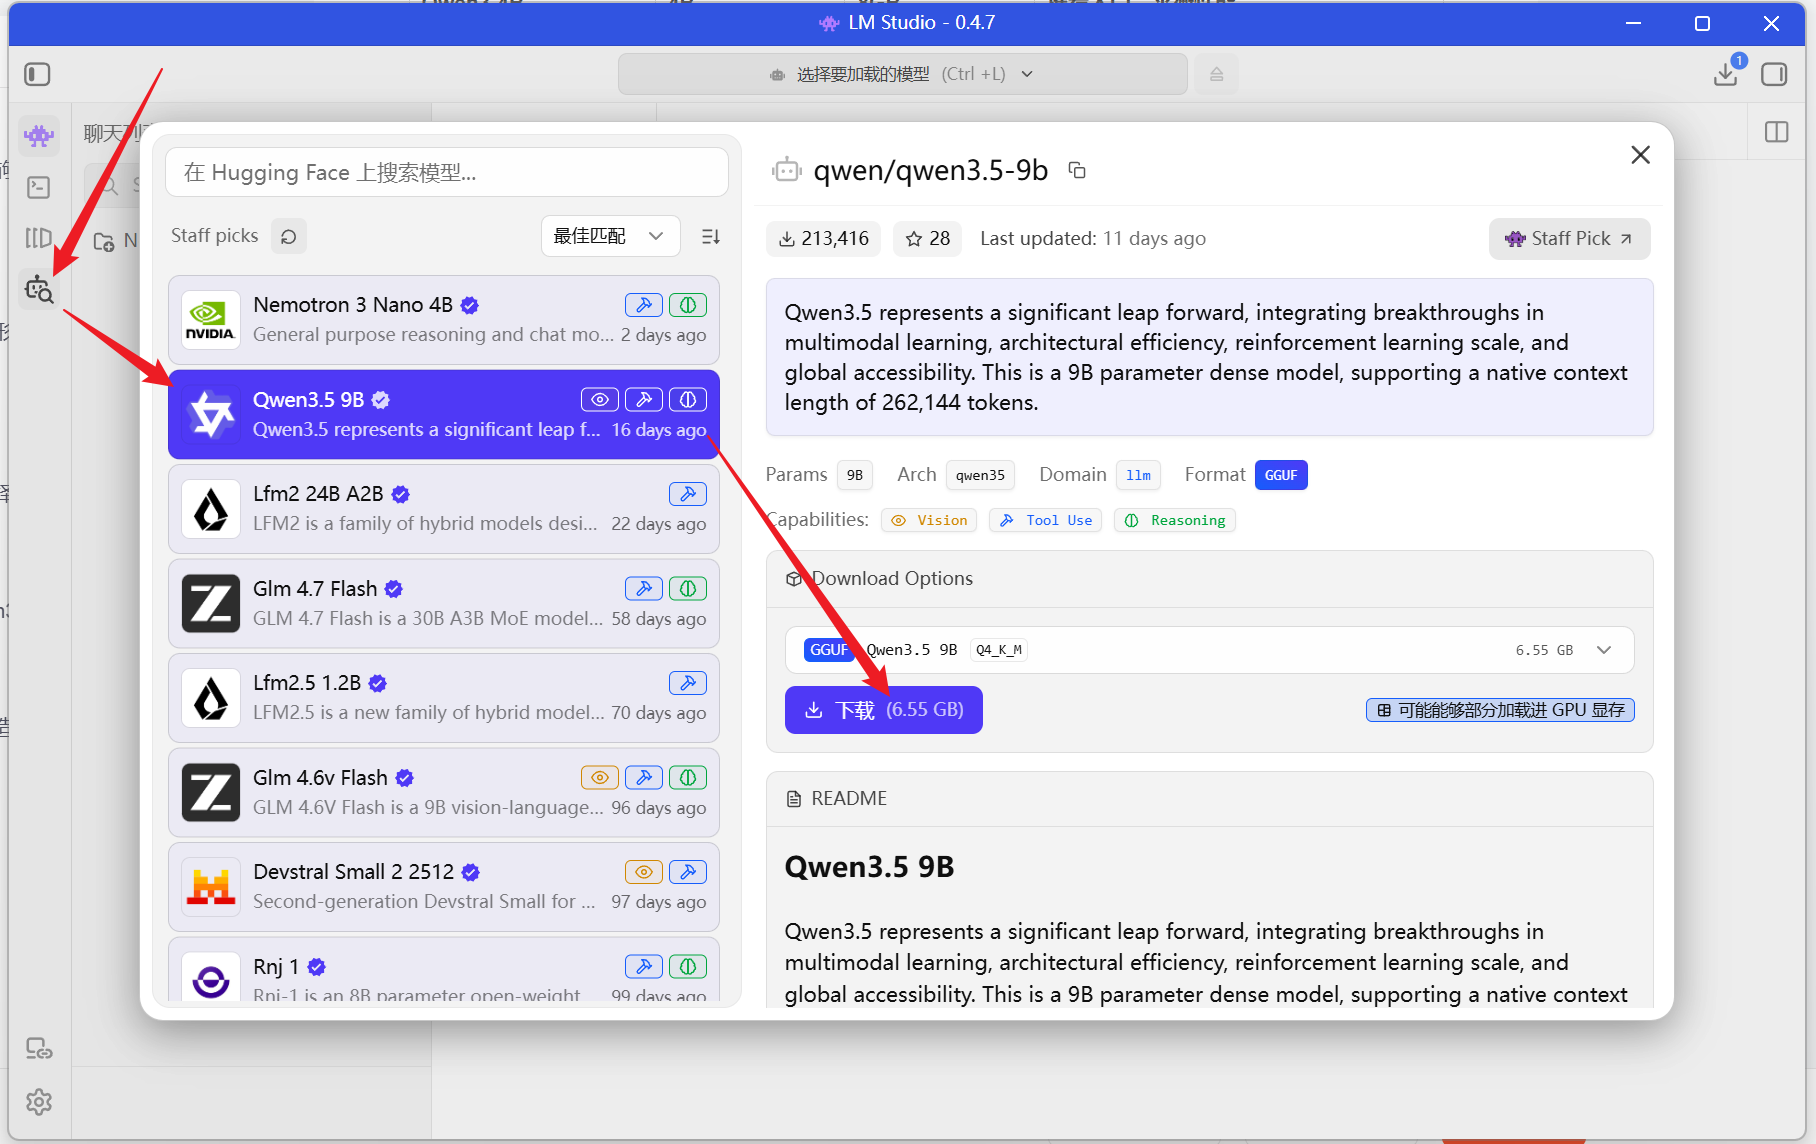1816x1144 pixels.
Task: Refresh the Staff picks list
Action: (288, 236)
